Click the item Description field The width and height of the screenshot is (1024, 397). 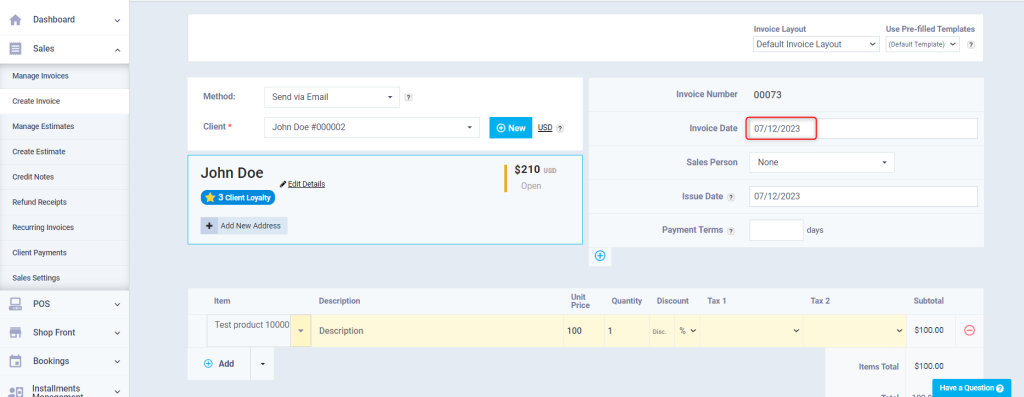(438, 331)
